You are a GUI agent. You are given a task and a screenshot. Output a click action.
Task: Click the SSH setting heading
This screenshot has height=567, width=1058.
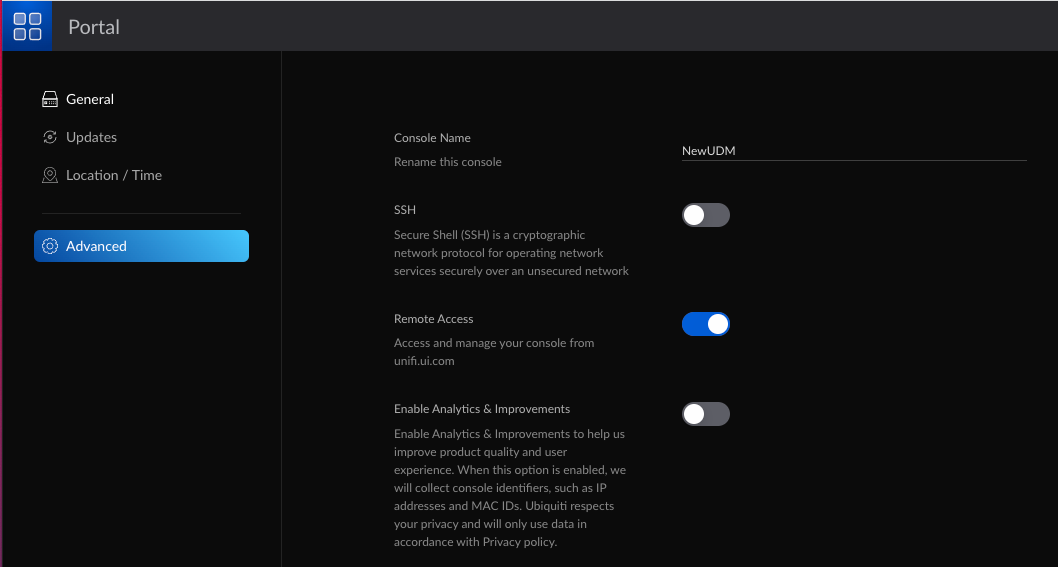(405, 210)
